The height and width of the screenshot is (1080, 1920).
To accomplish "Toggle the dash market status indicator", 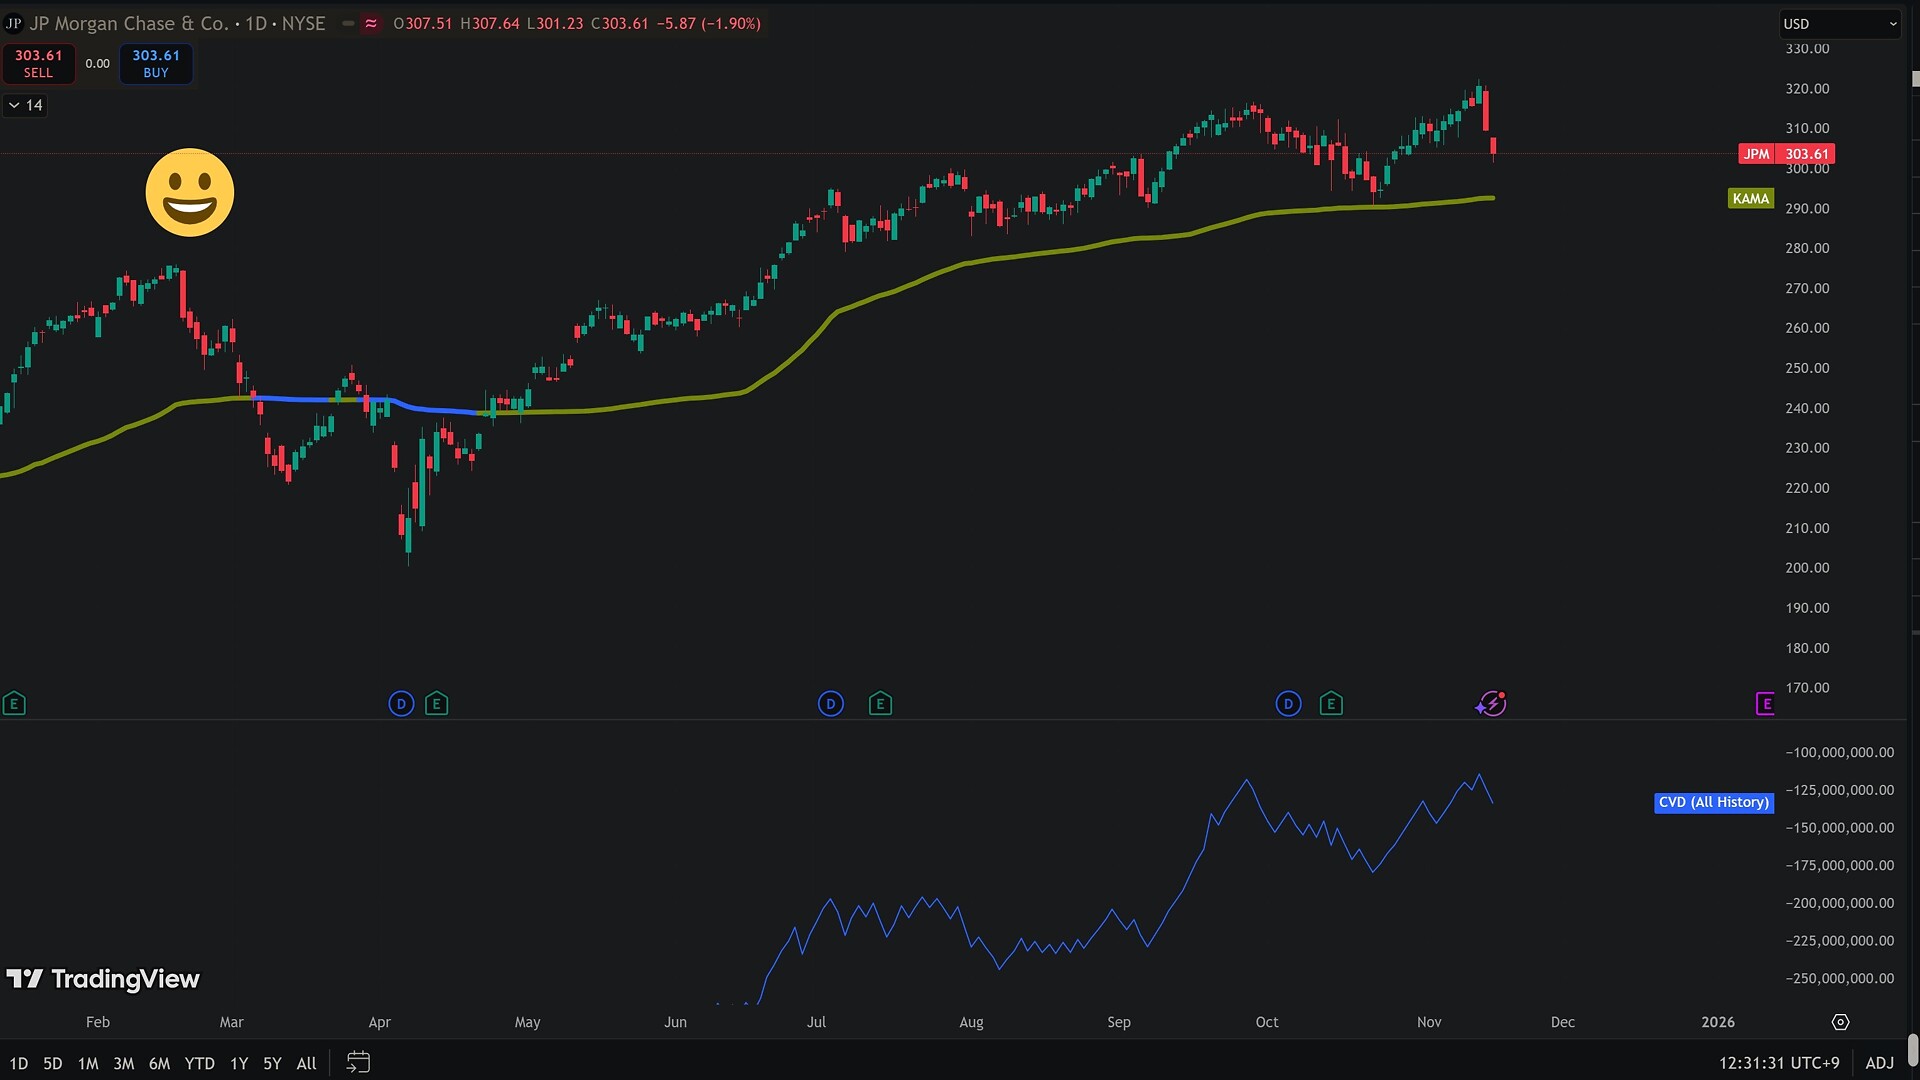I will click(348, 24).
